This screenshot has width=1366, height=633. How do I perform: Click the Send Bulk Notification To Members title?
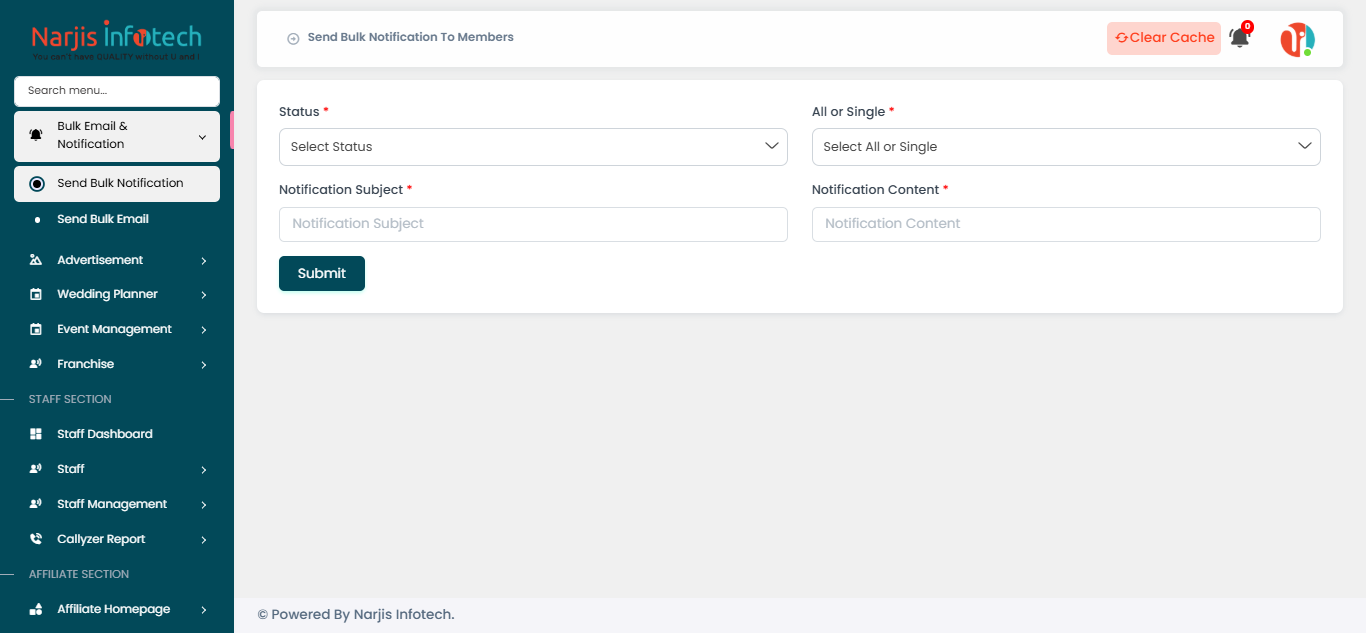click(x=411, y=37)
